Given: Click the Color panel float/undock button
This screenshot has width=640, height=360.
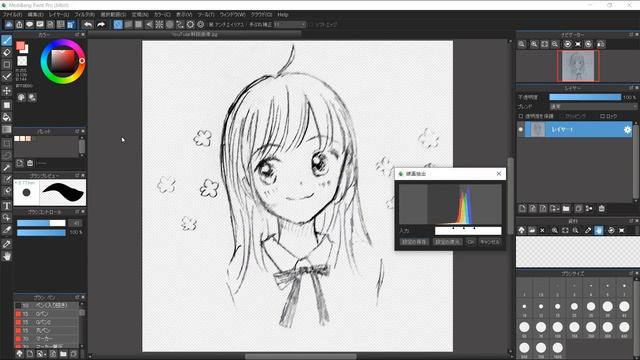Looking at the screenshot, I should (77, 35).
